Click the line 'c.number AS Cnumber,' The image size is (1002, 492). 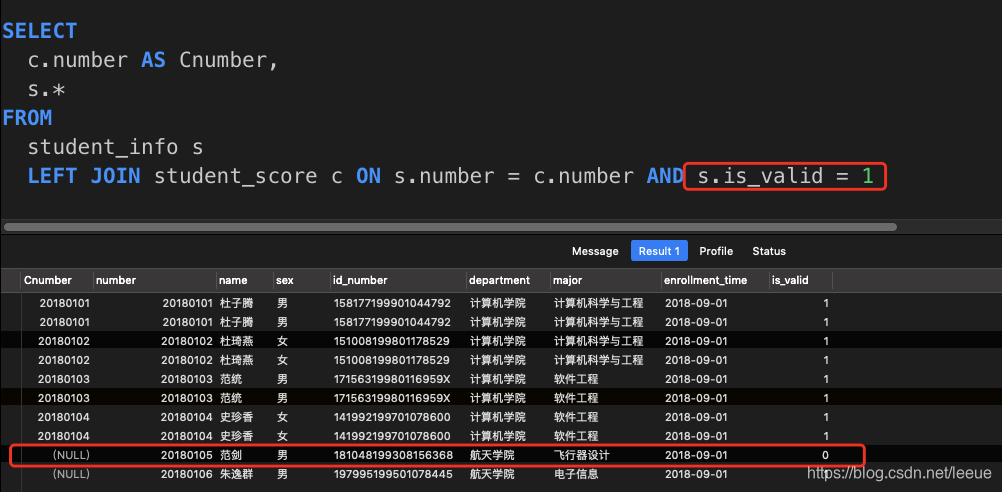pyautogui.click(x=153, y=60)
